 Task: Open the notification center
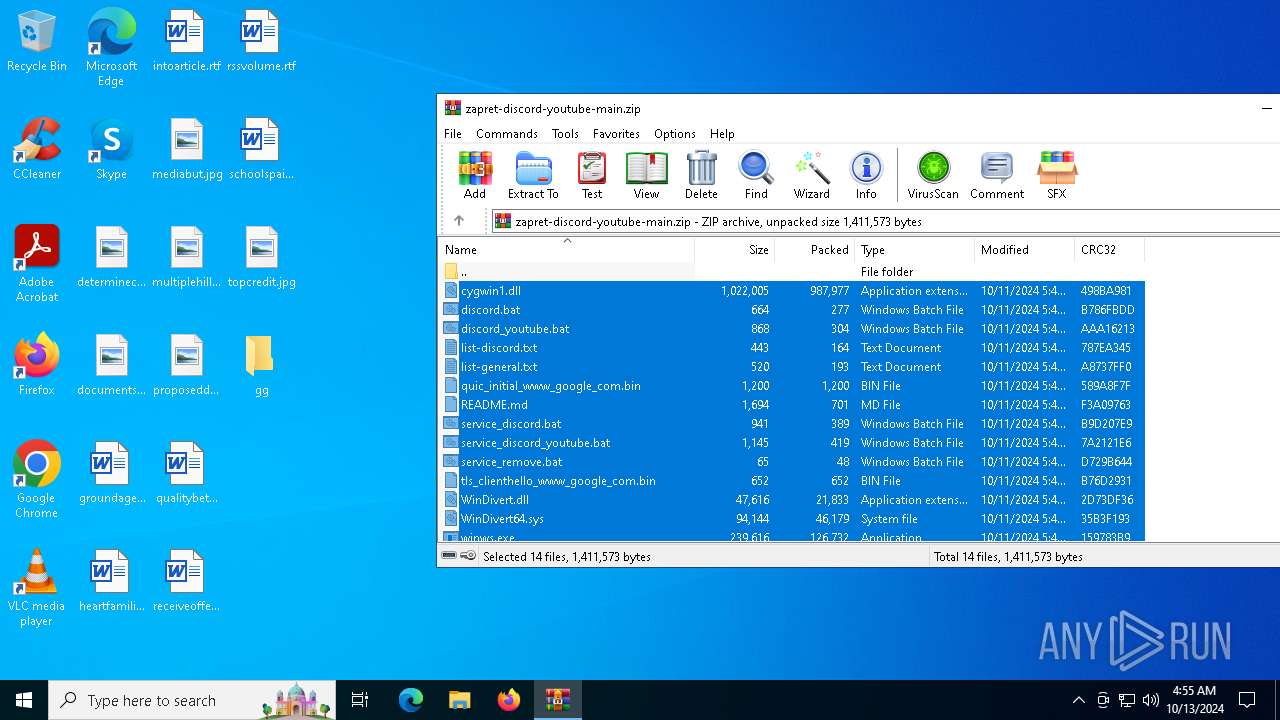click(1247, 700)
